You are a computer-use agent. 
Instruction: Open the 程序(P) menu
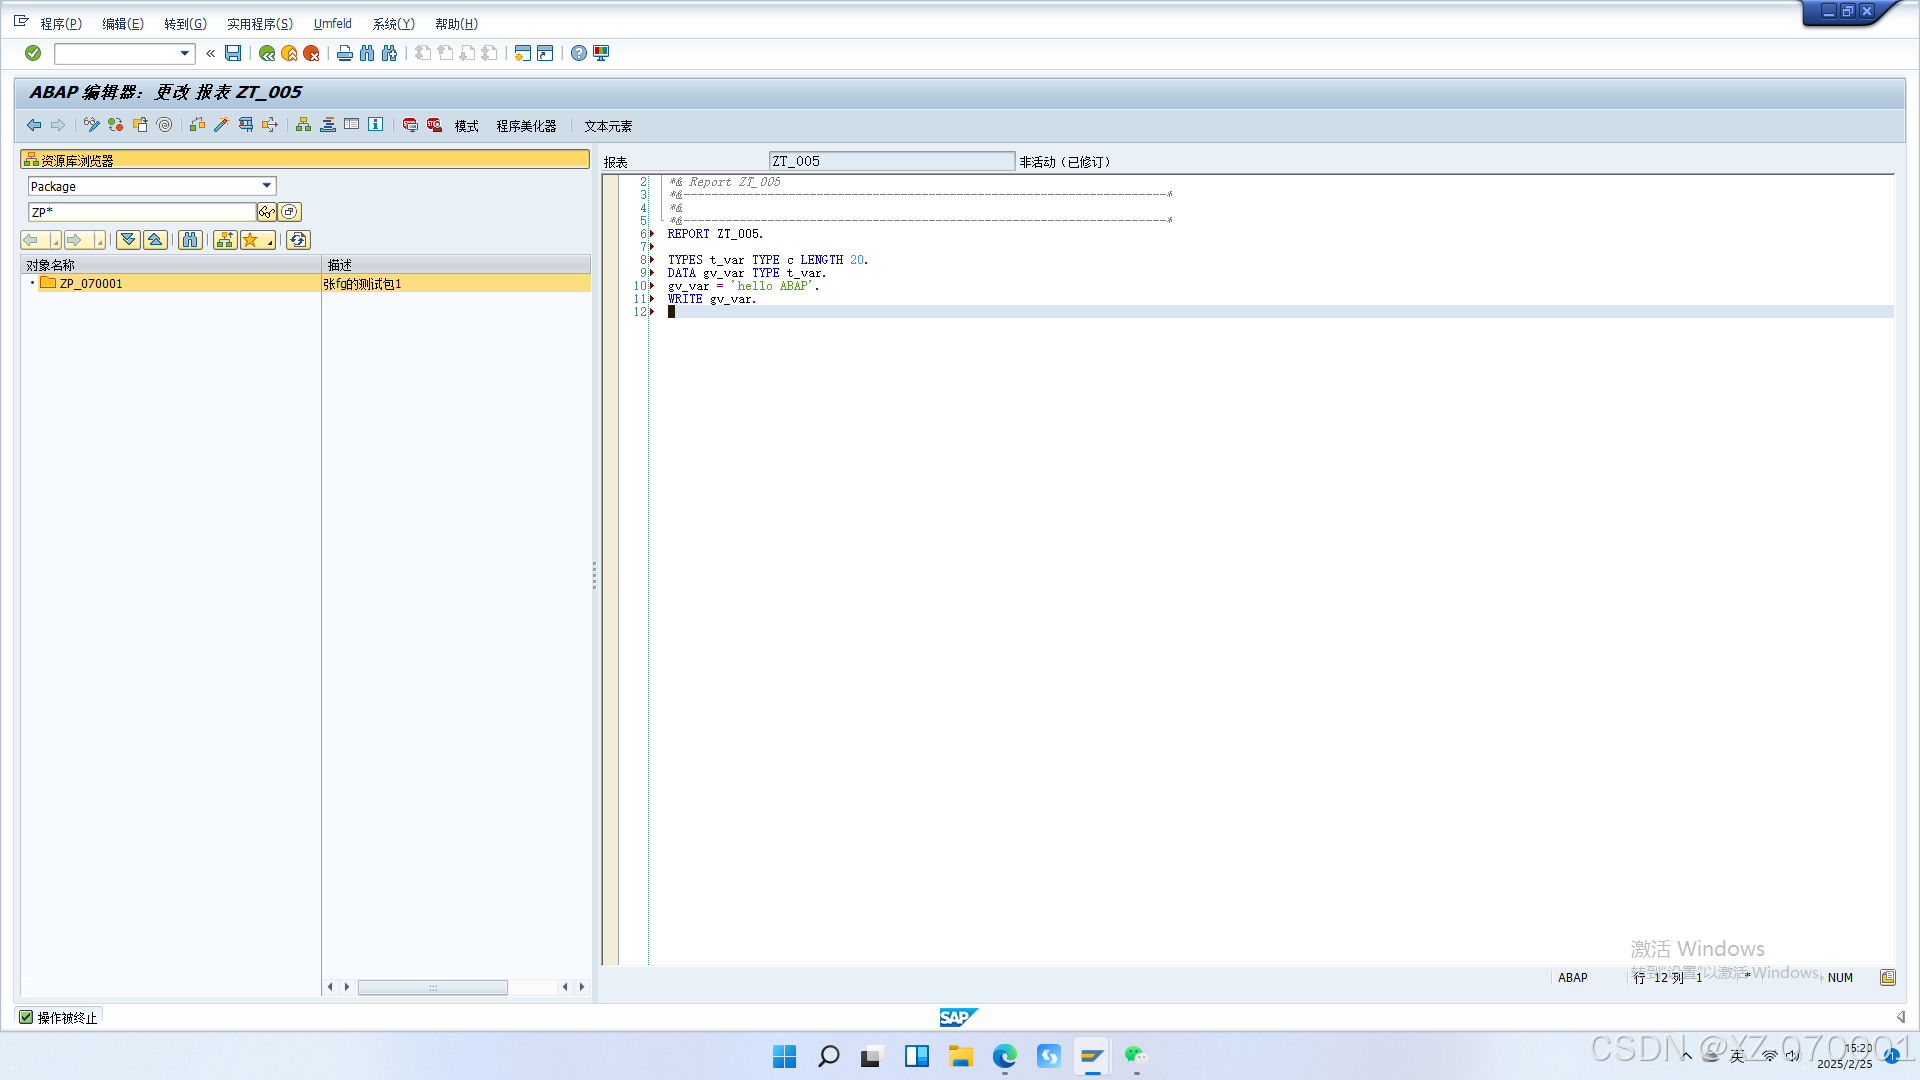coord(61,24)
